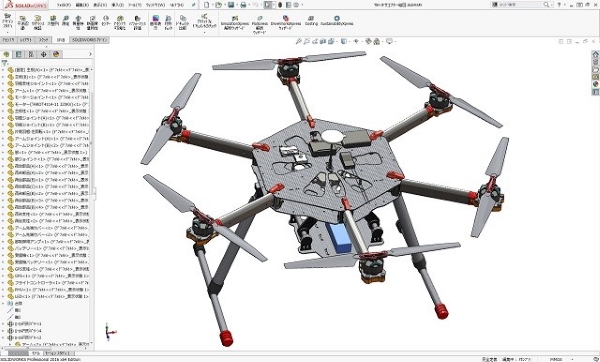Click the feature tree filter funnel
The height and width of the screenshot is (362, 600).
[5, 63]
